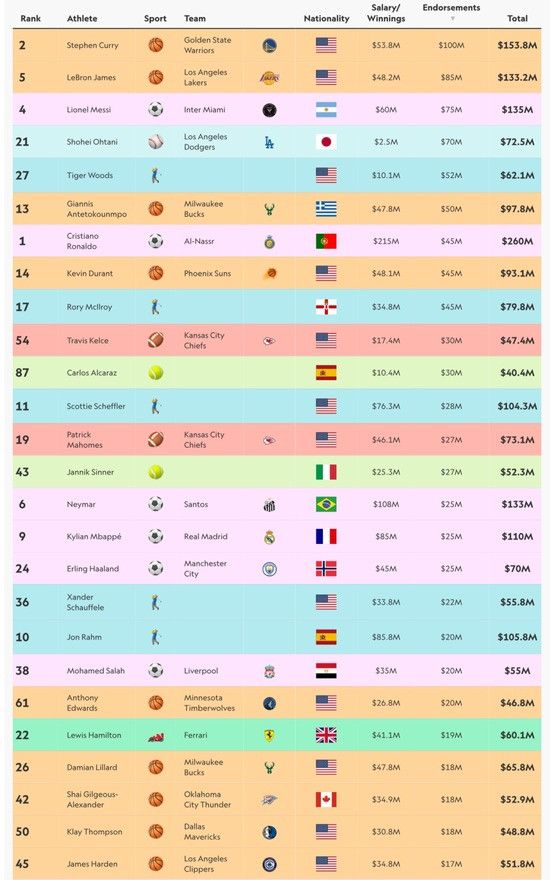Click the Manchester City crest
This screenshot has width=550, height=880.
pos(269,569)
